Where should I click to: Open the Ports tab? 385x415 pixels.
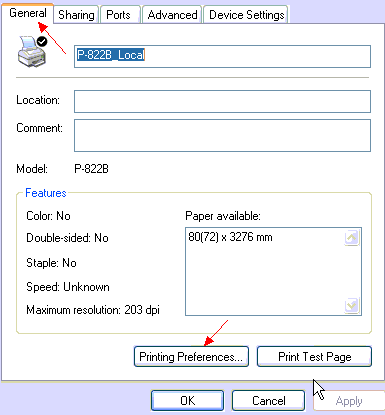(x=118, y=15)
